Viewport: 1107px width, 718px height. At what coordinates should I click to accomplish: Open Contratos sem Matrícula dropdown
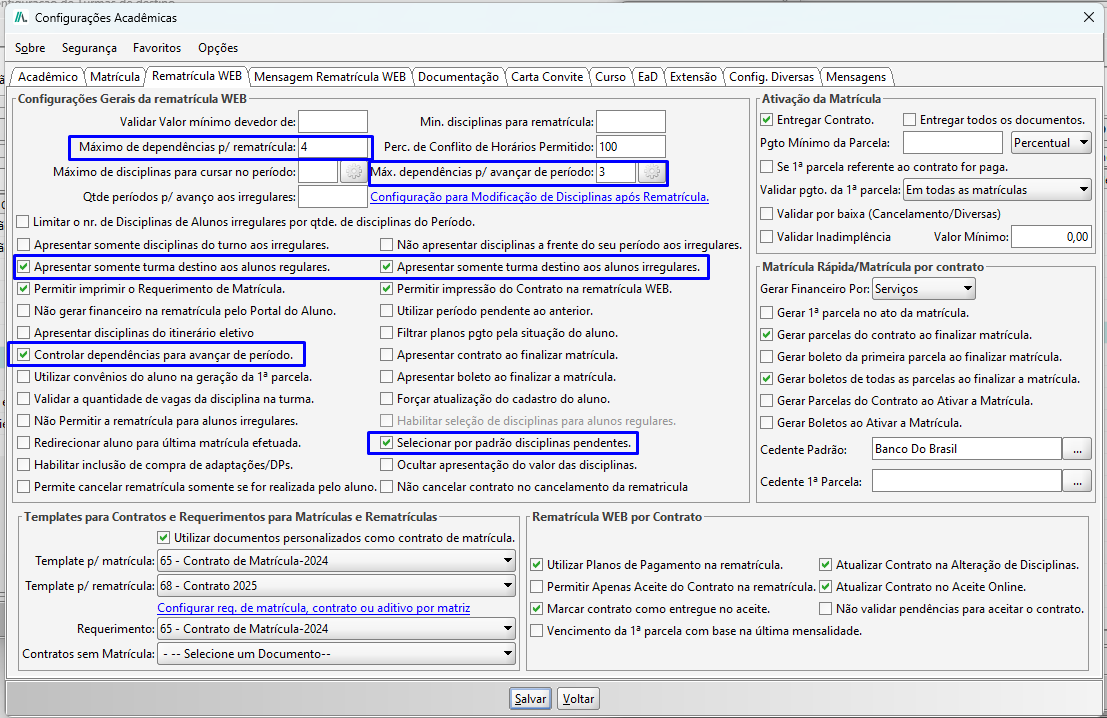[x=337, y=654]
